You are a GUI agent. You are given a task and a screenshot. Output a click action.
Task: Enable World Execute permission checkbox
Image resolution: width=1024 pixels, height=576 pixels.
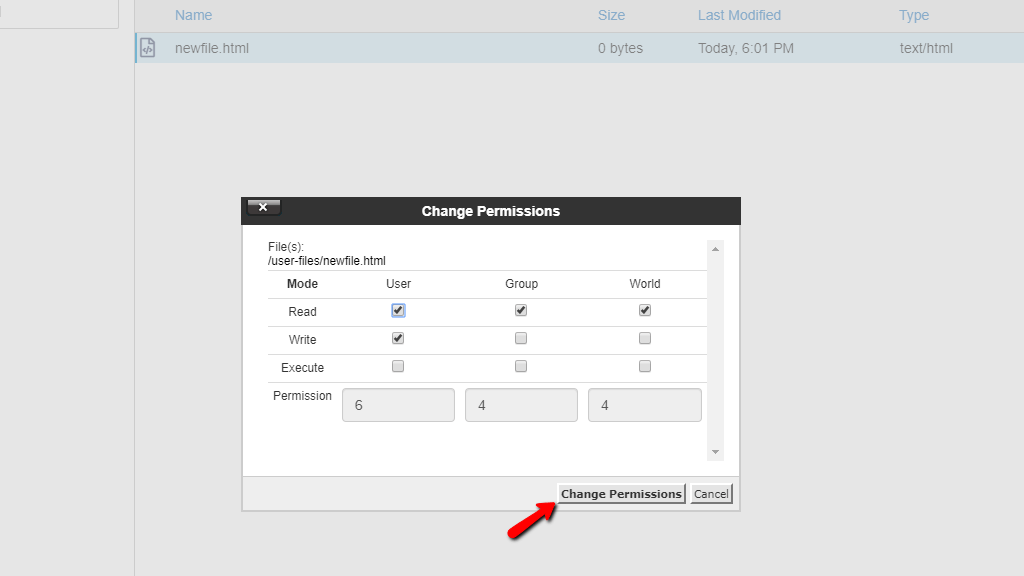pyautogui.click(x=645, y=366)
